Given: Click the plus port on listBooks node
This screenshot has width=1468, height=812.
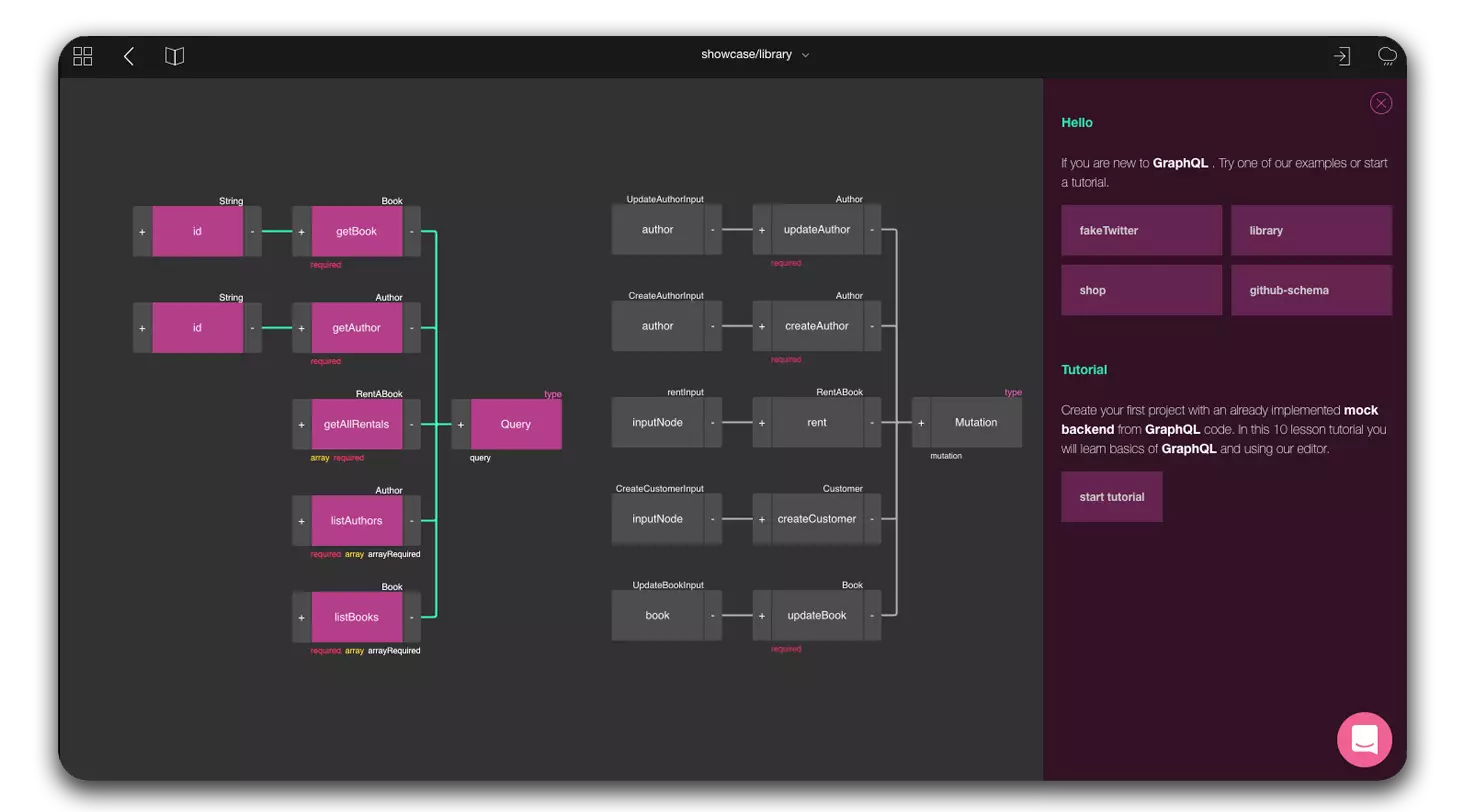Looking at the screenshot, I should click(302, 617).
